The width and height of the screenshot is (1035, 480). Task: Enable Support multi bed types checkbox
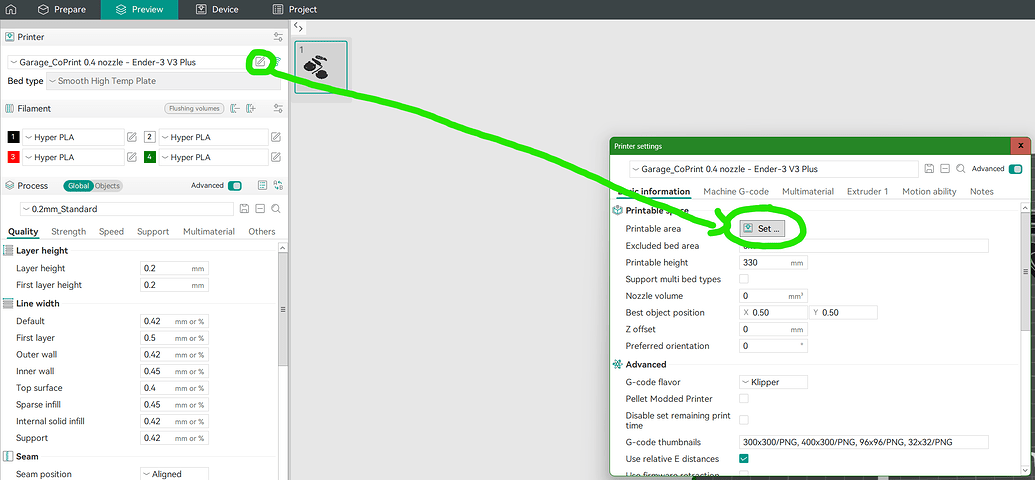pyautogui.click(x=743, y=279)
